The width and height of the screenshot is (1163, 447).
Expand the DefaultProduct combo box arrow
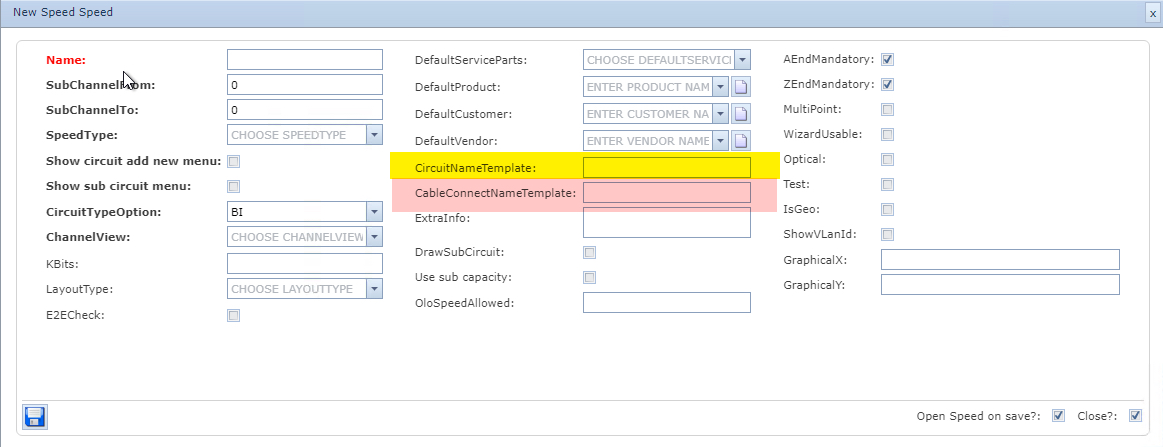(x=721, y=87)
